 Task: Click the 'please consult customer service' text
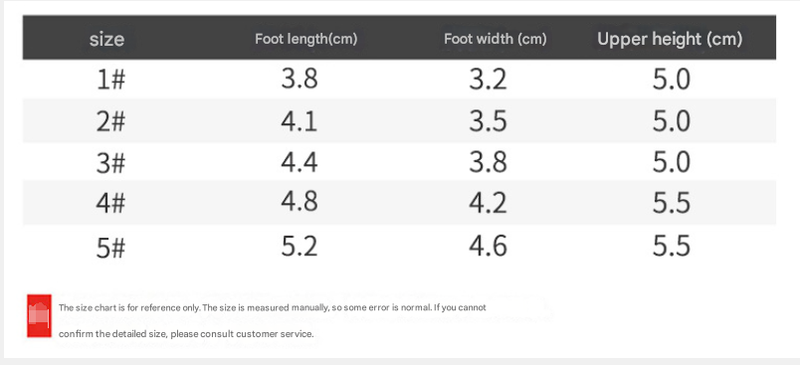click(x=241, y=334)
